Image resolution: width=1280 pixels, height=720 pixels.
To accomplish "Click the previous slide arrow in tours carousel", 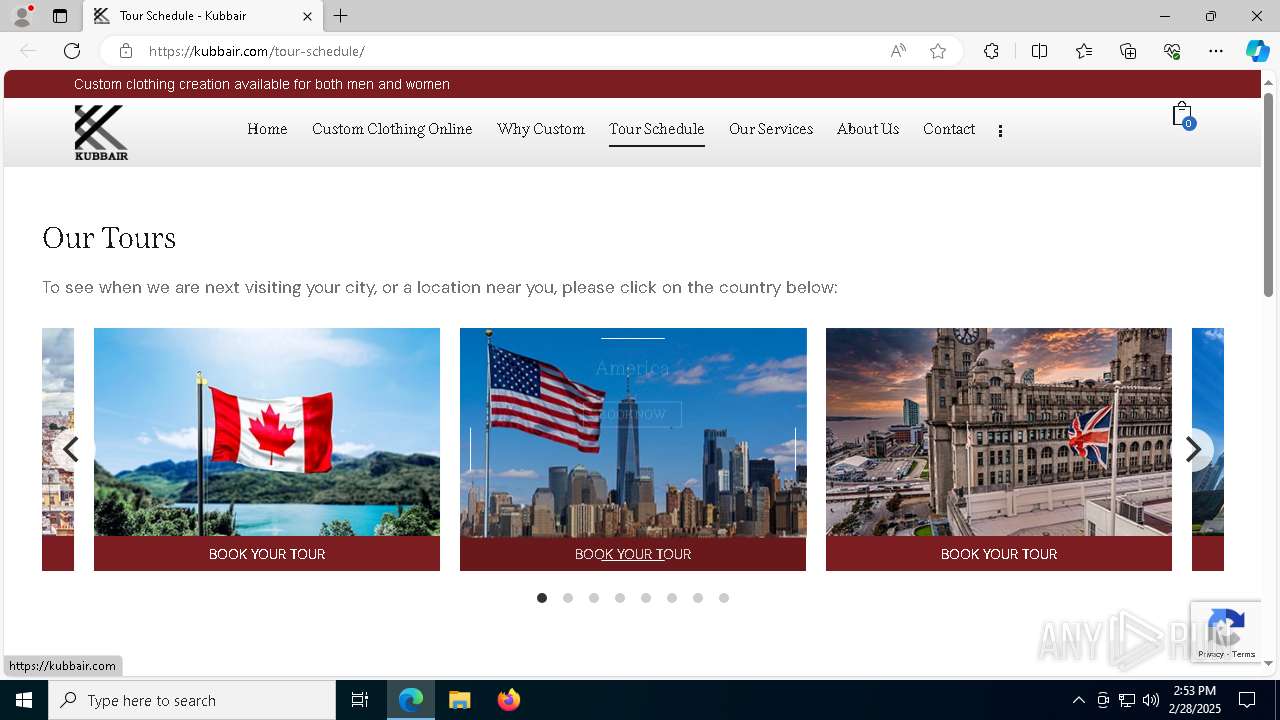I will [x=72, y=450].
